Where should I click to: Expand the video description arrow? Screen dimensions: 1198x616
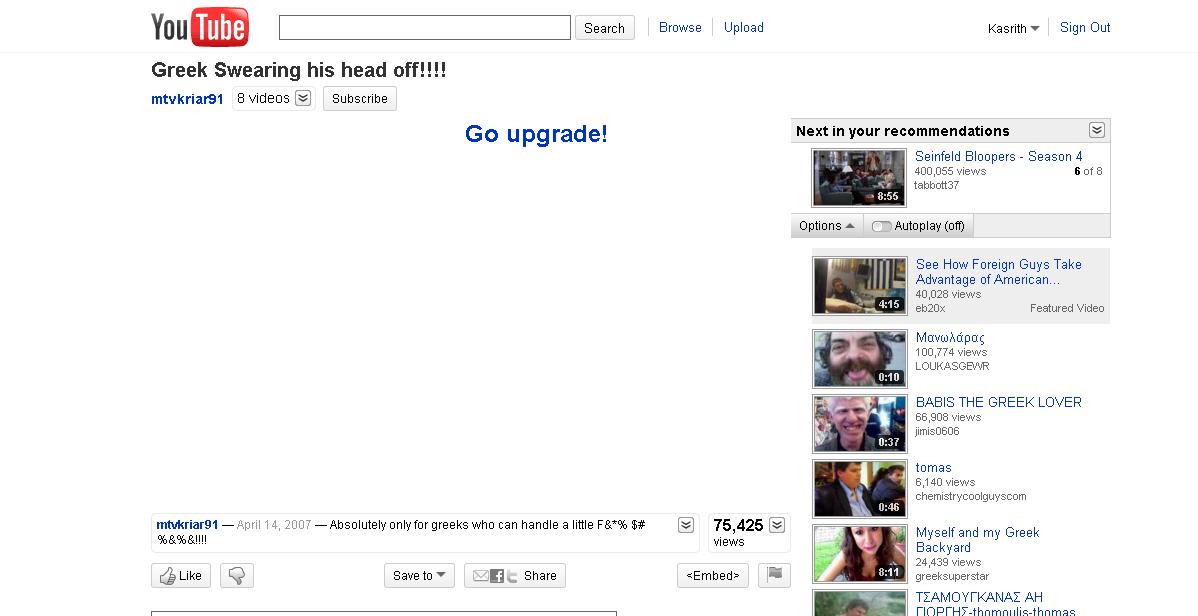tap(686, 525)
